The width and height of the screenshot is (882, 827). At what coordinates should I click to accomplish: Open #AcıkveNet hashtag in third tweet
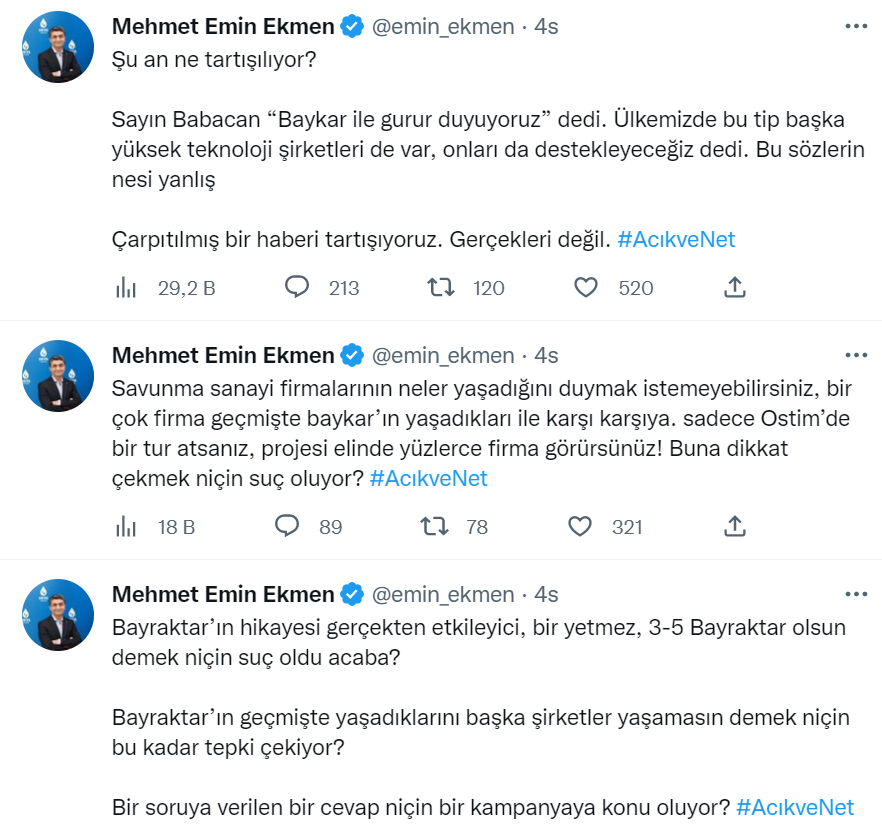tap(795, 807)
